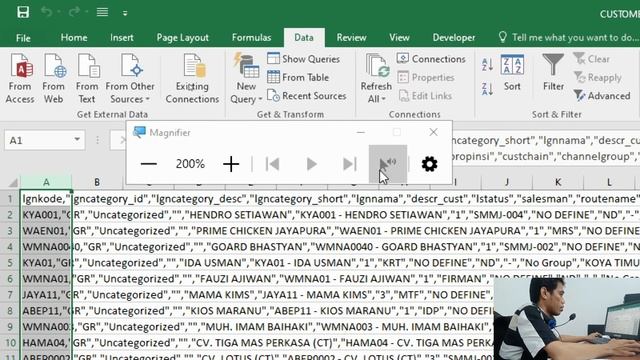Image resolution: width=640 pixels, height=360 pixels.
Task: Click the formula bar text
Action: (546, 148)
